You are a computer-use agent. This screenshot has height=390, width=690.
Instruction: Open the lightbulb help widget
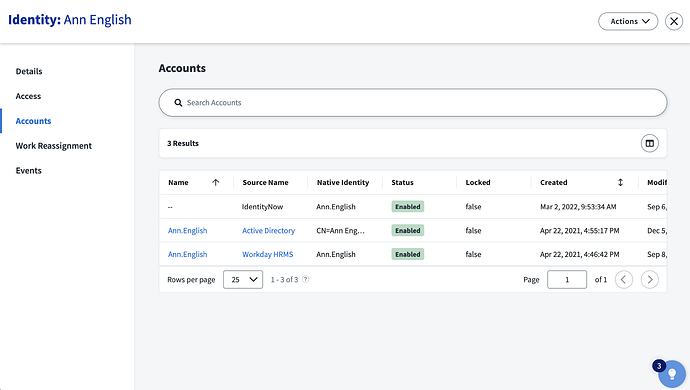click(672, 374)
